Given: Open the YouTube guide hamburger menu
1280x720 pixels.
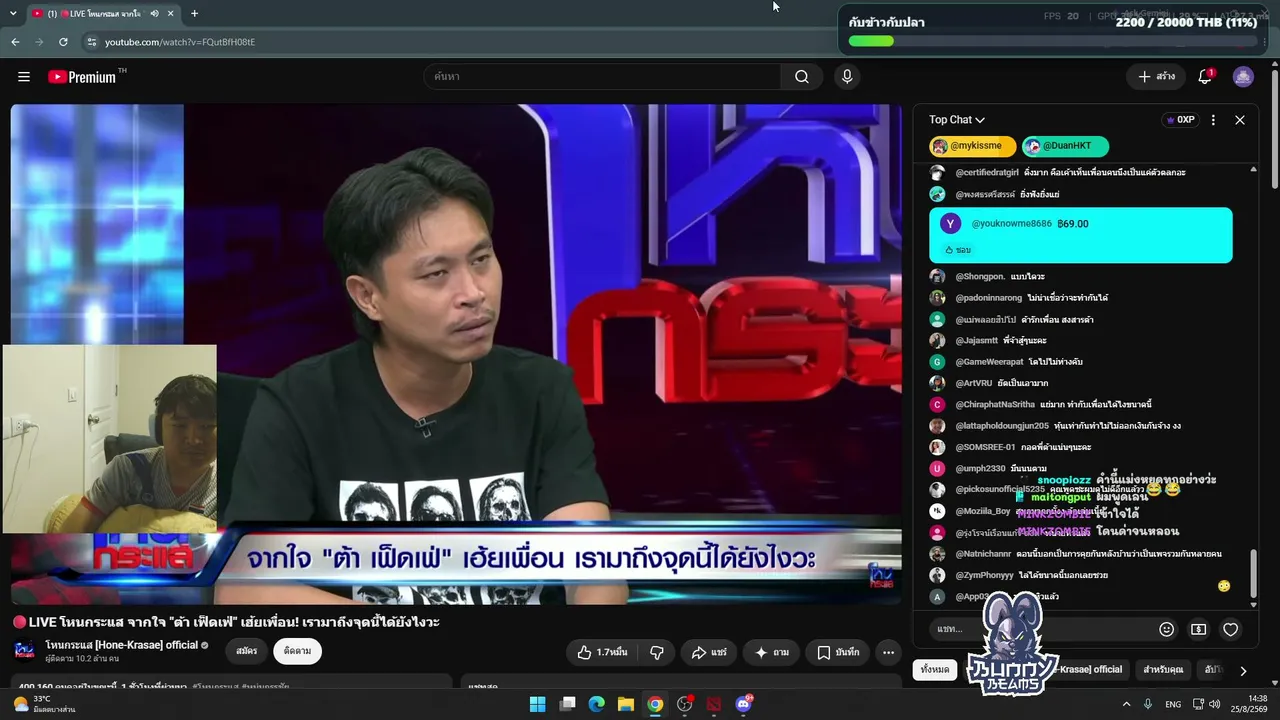Looking at the screenshot, I should [24, 77].
